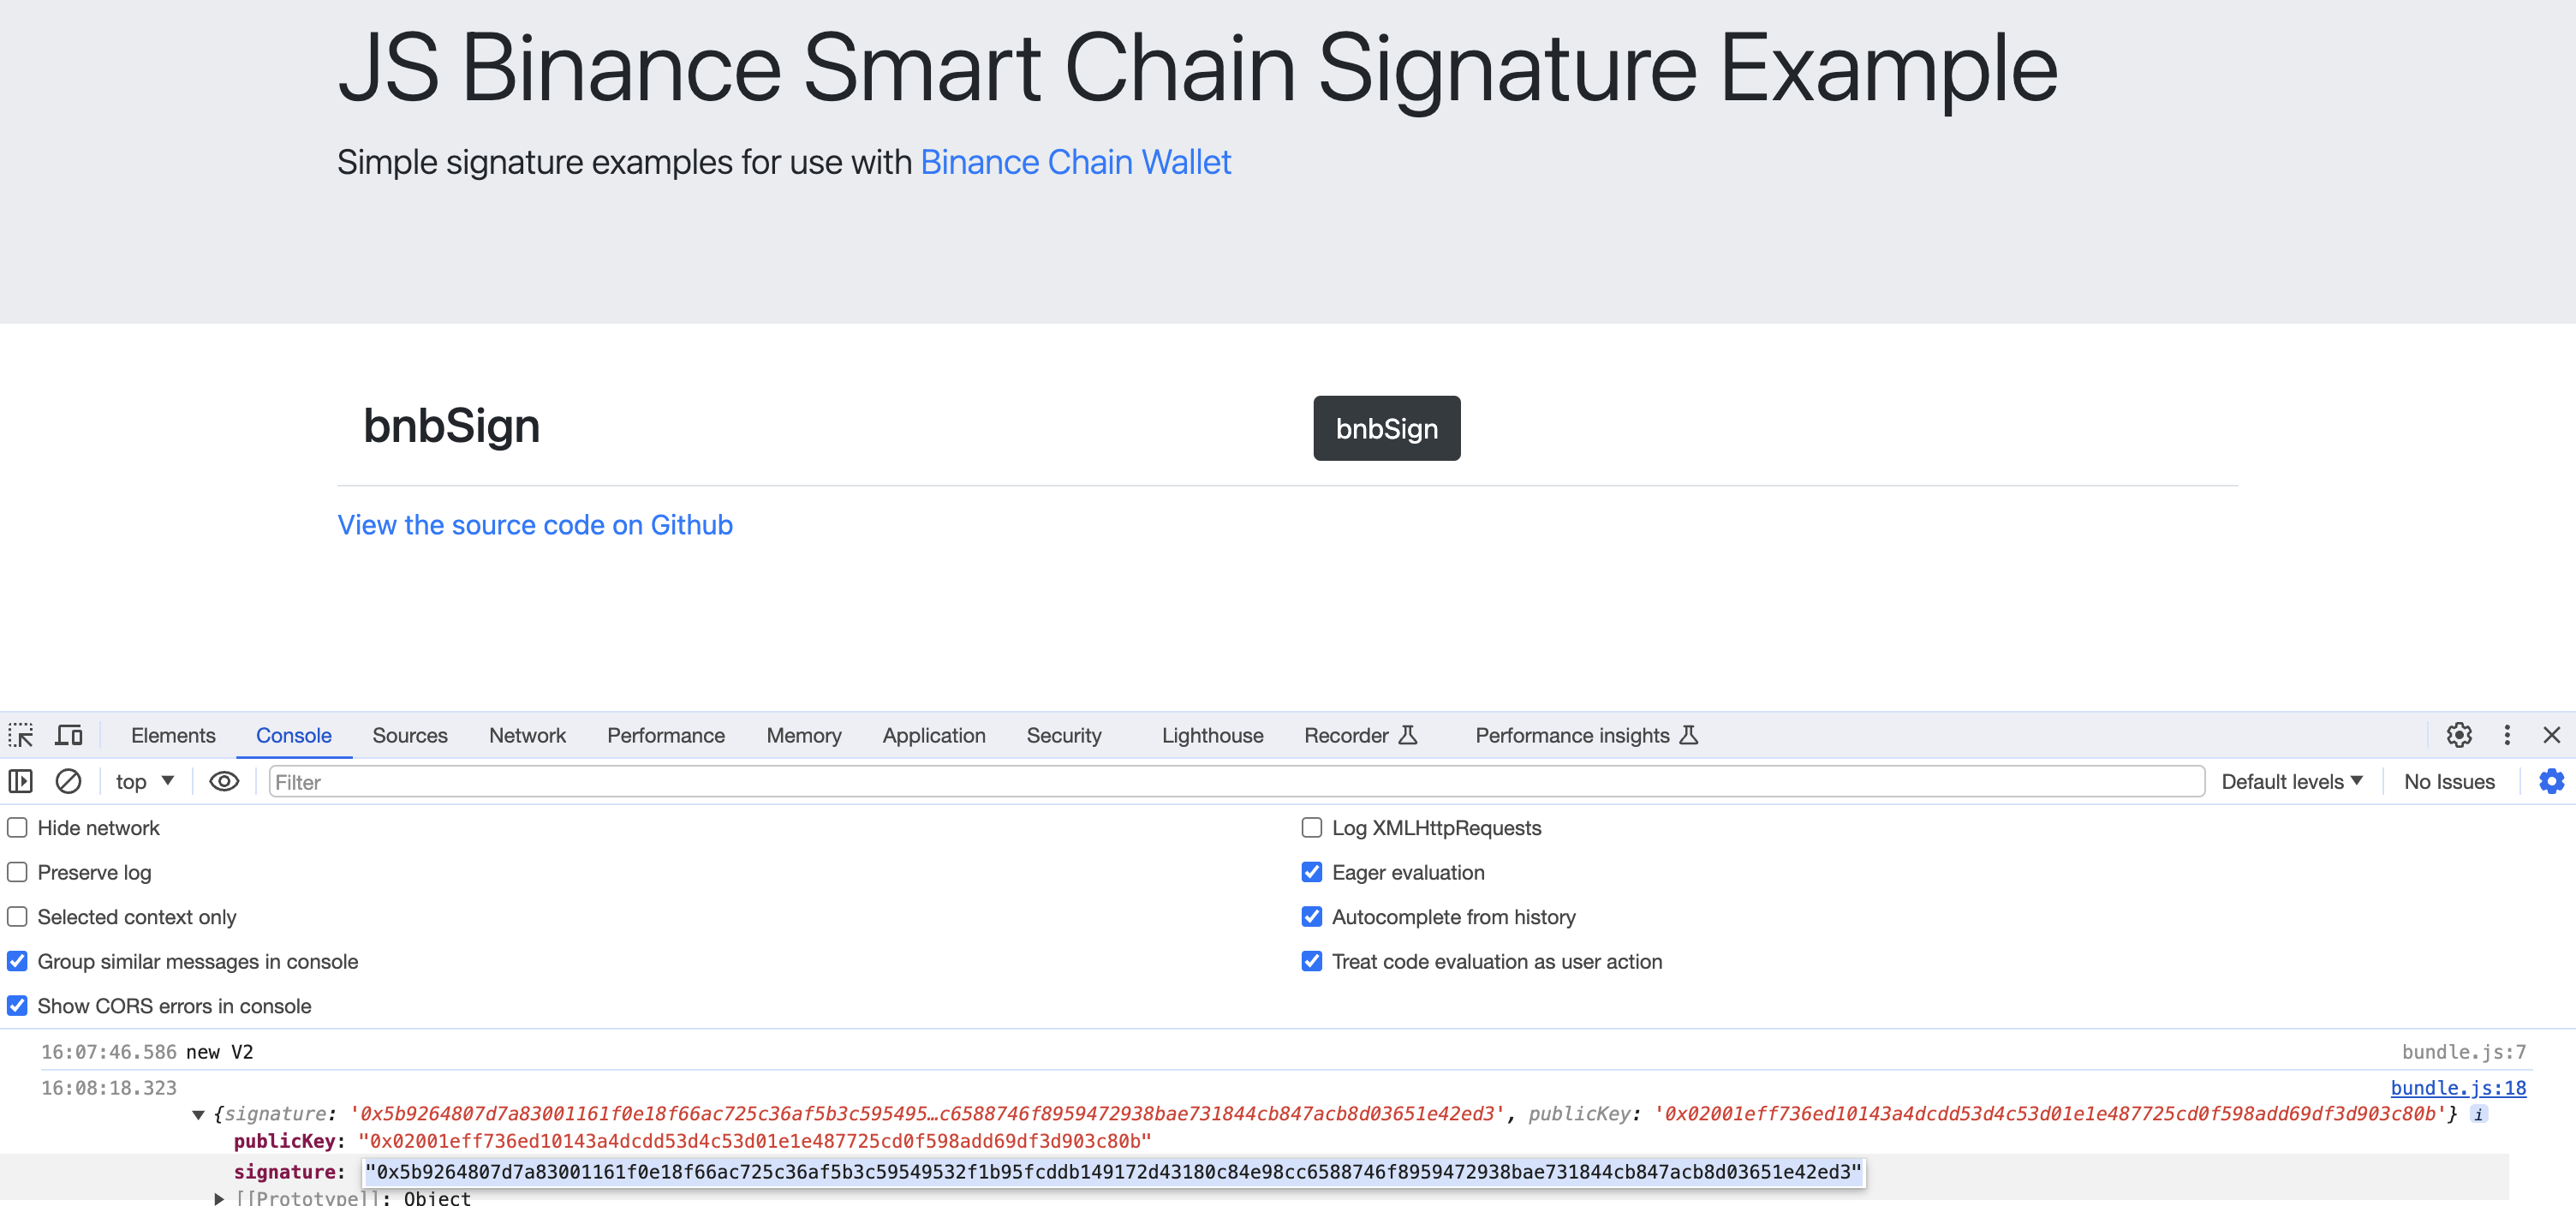Follow View the source code on Github
Viewport: 2576px width, 1206px height.
tap(535, 525)
